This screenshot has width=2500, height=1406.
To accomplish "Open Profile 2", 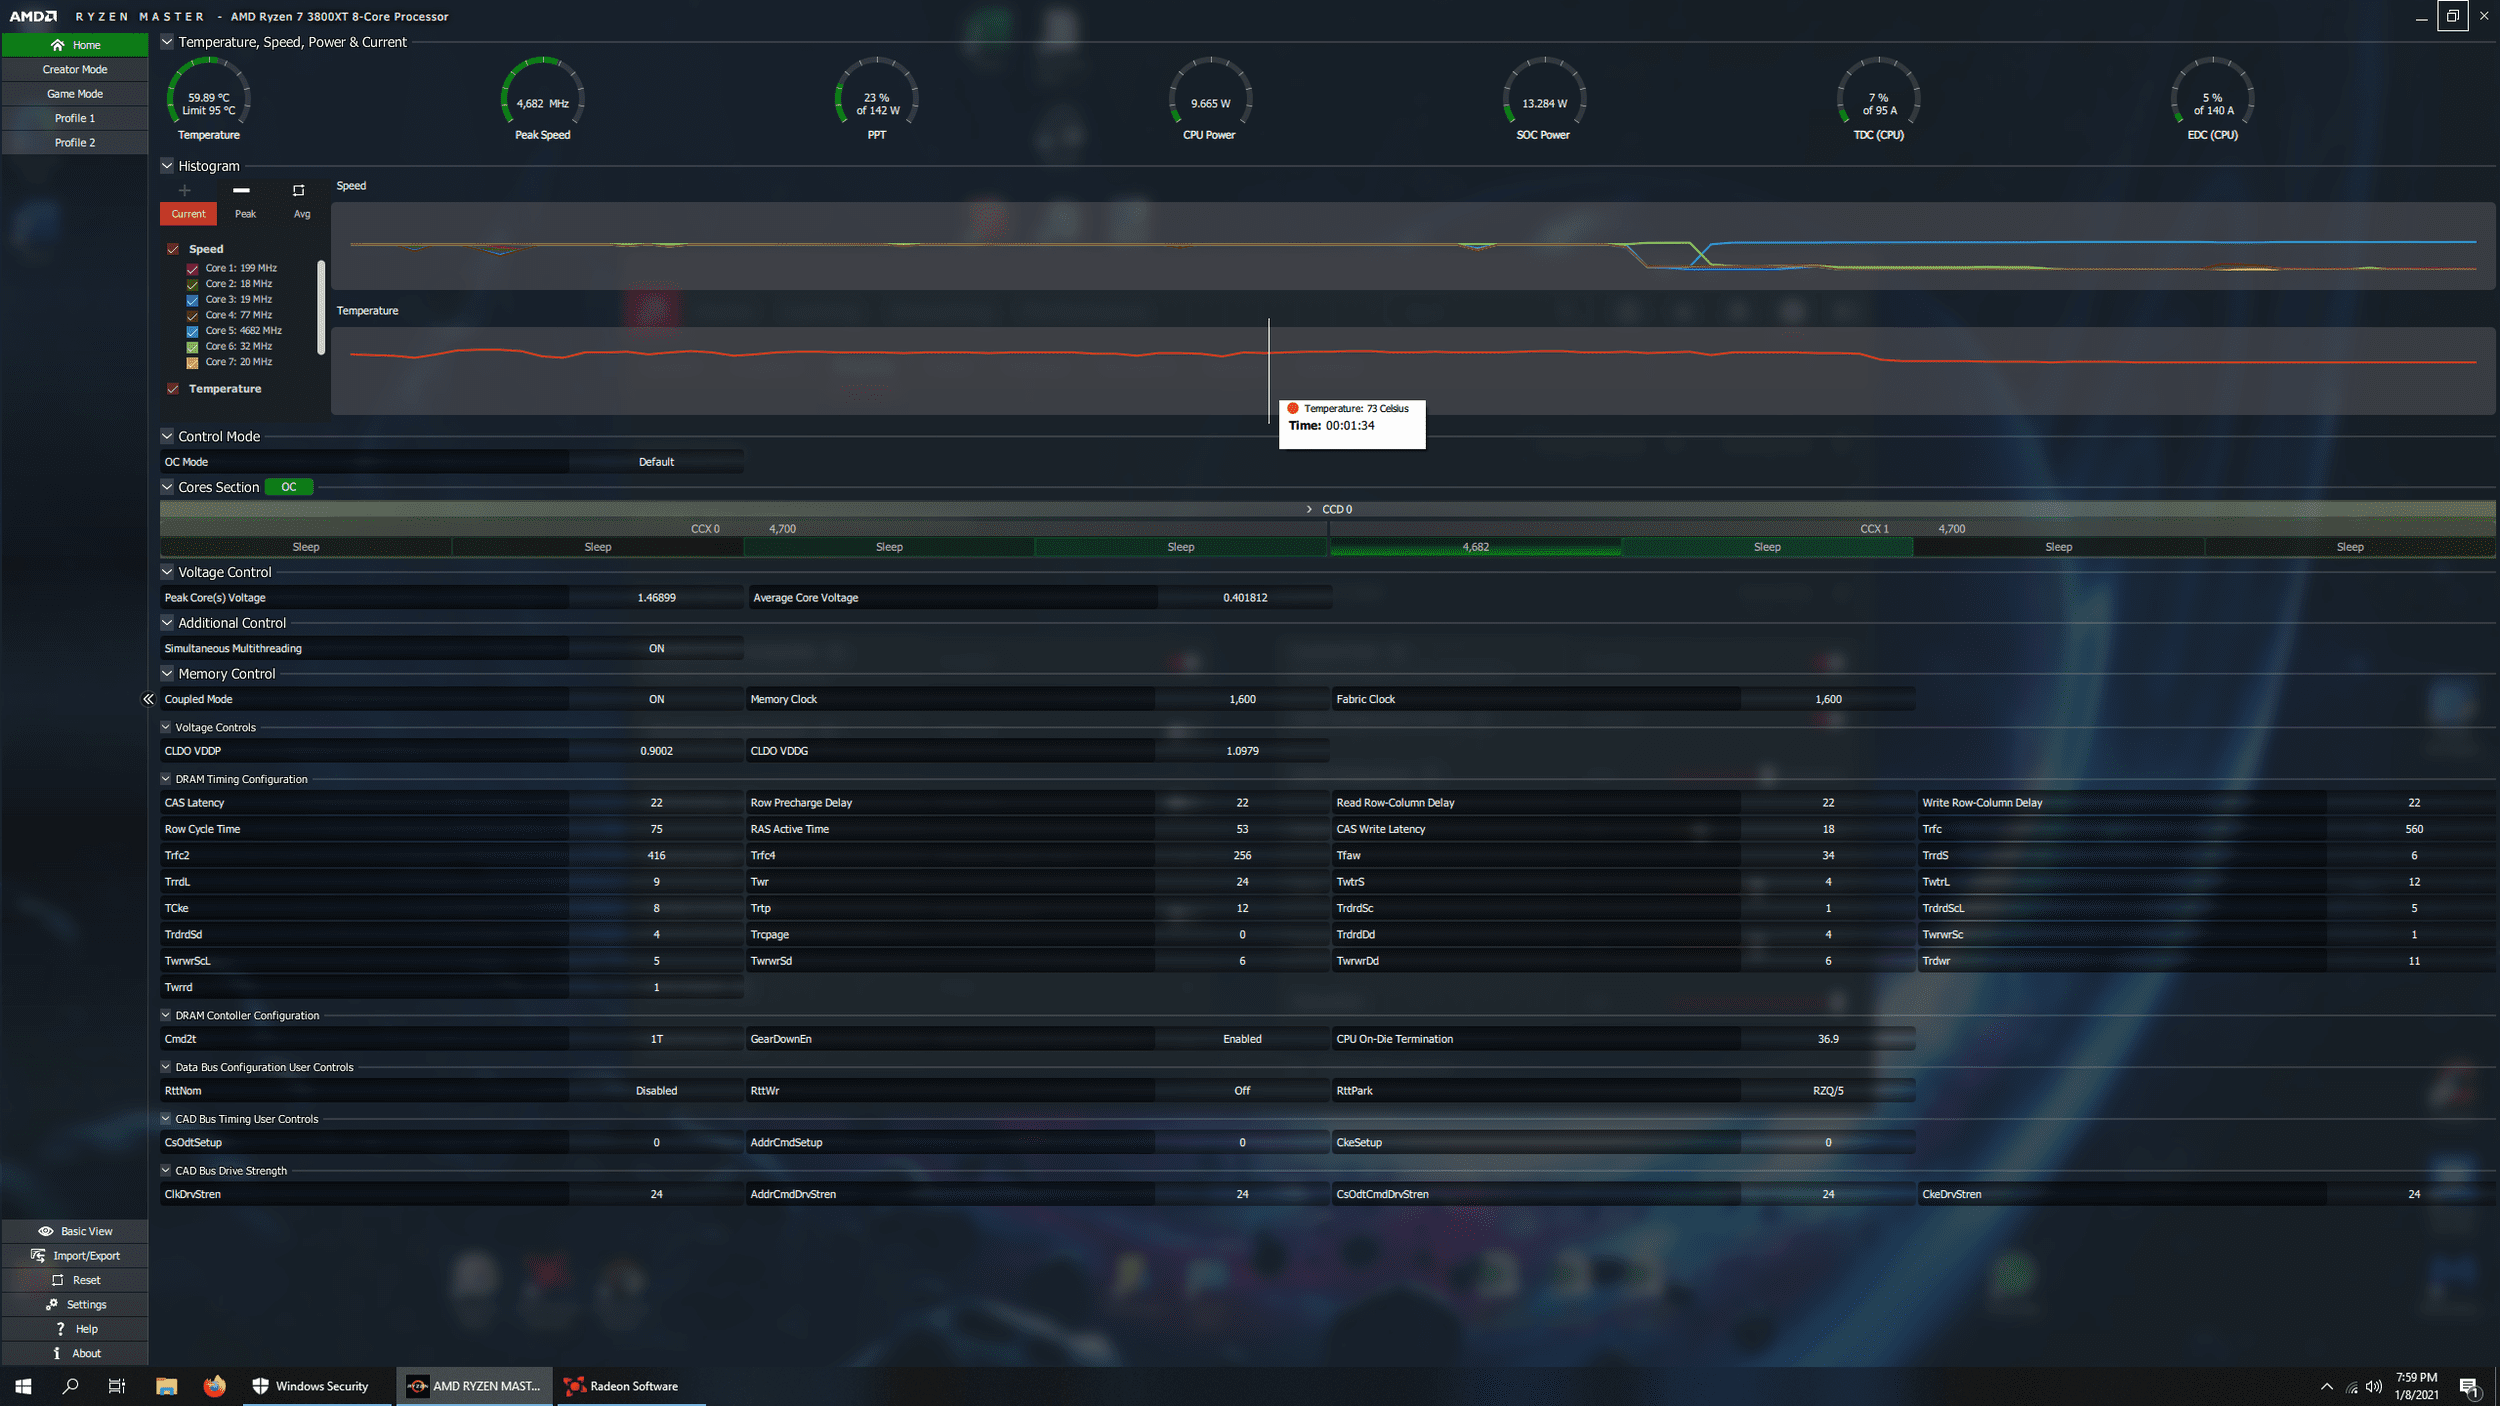I will tap(75, 143).
